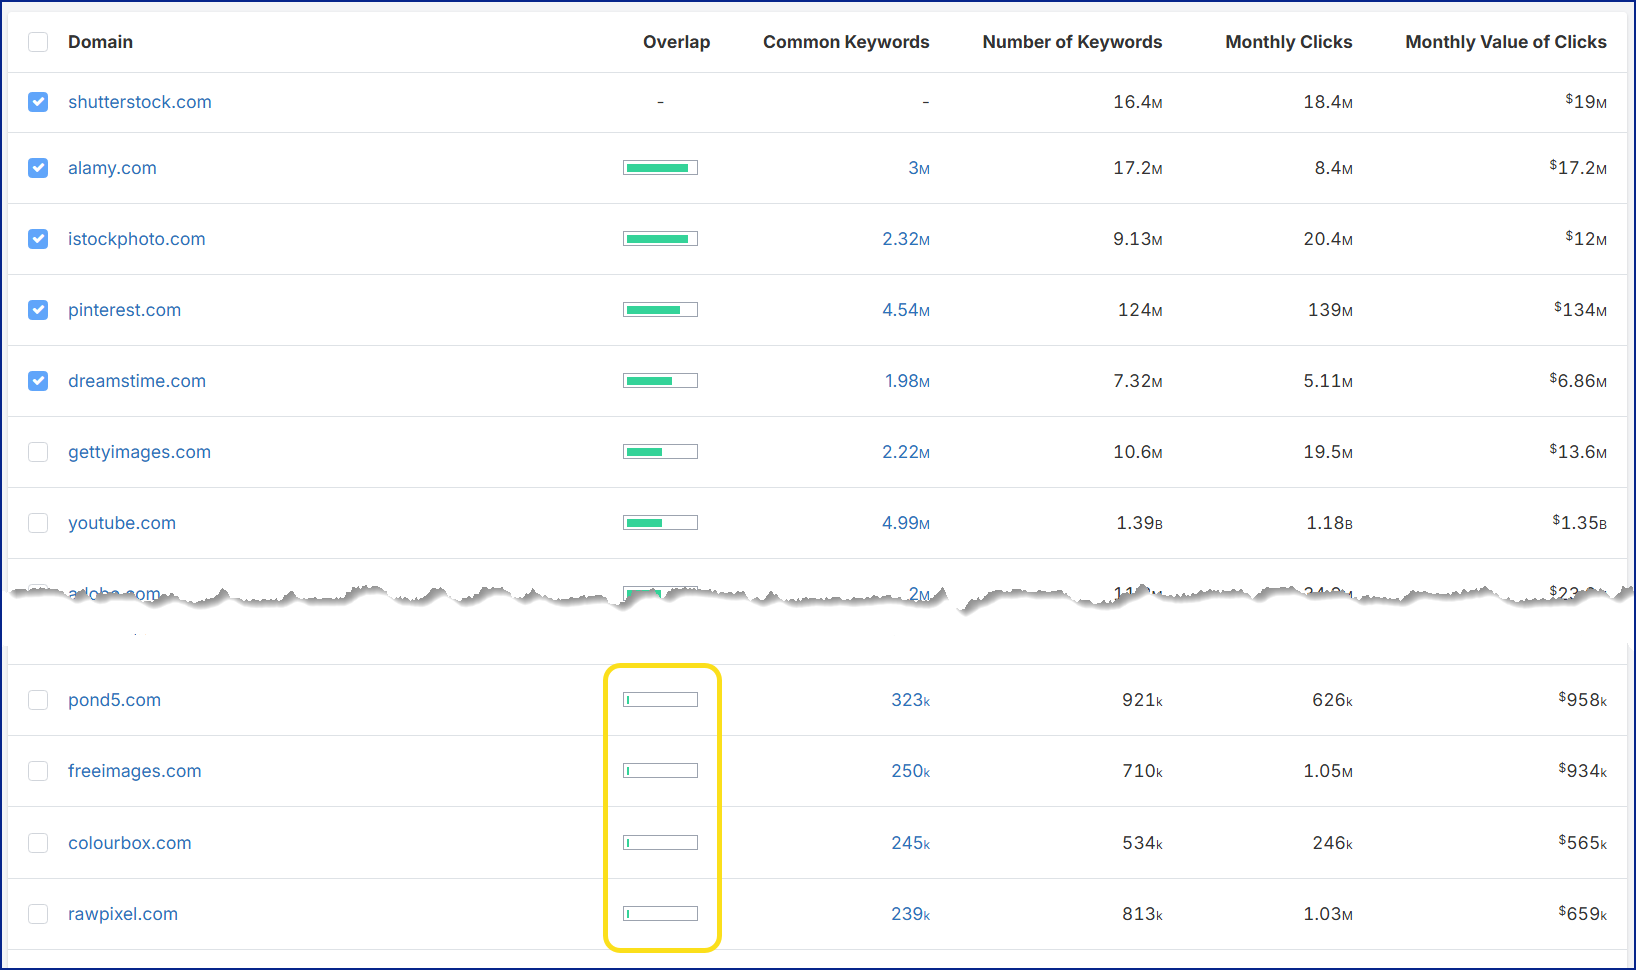Viewport: 1636px width, 970px height.
Task: Uncheck the istockphoto.com checkbox
Action: [x=38, y=239]
